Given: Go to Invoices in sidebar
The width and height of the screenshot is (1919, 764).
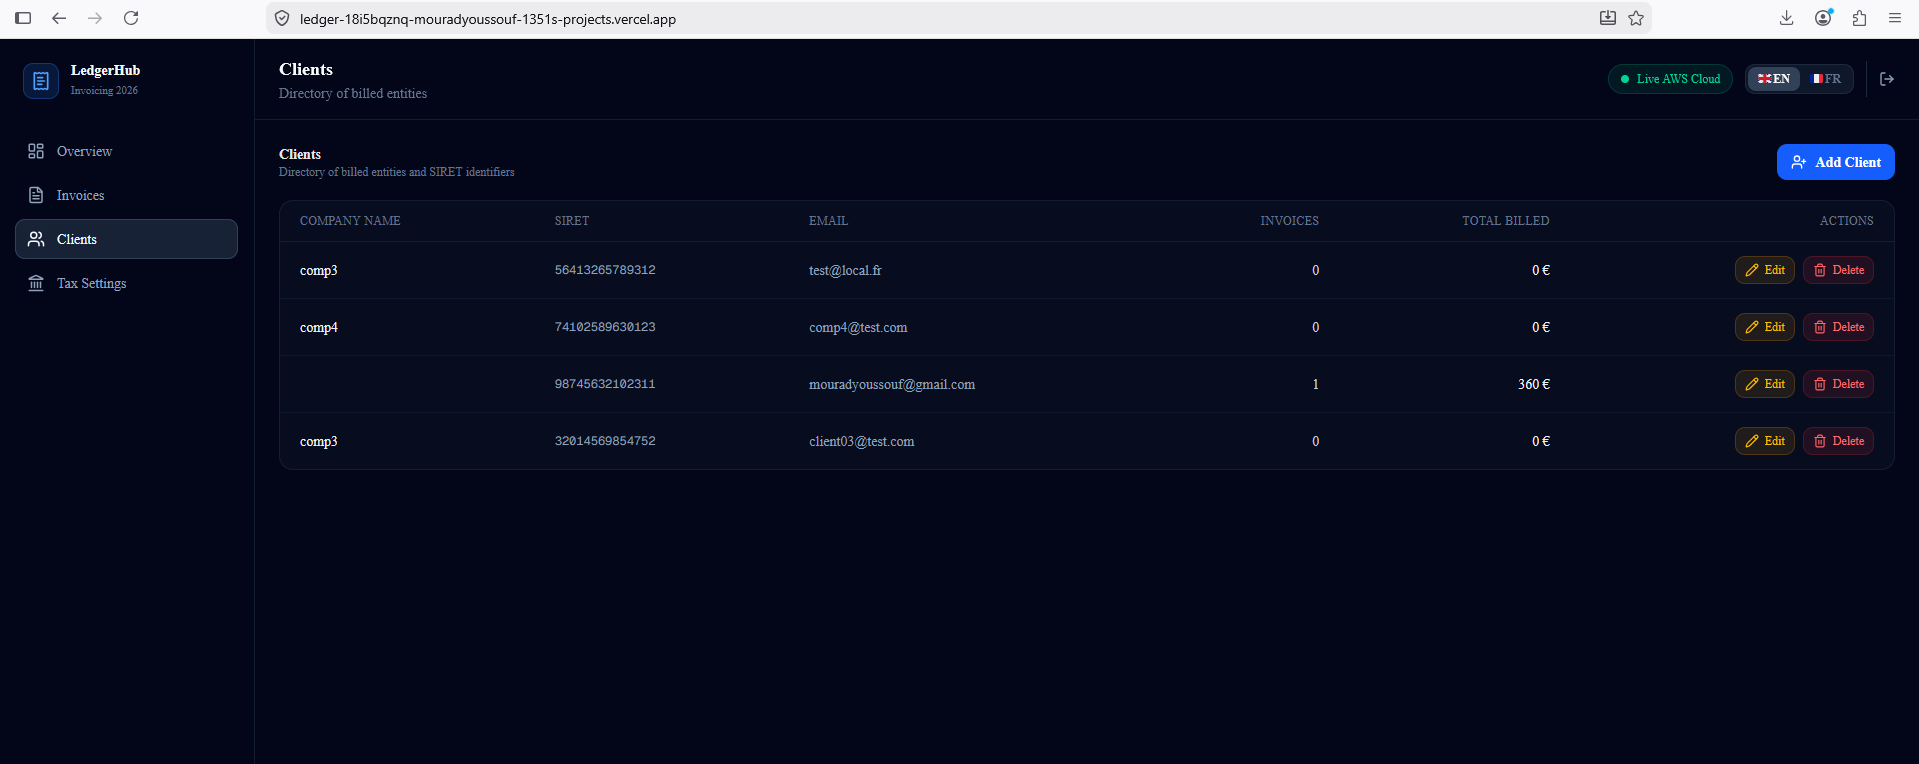Looking at the screenshot, I should click(126, 195).
